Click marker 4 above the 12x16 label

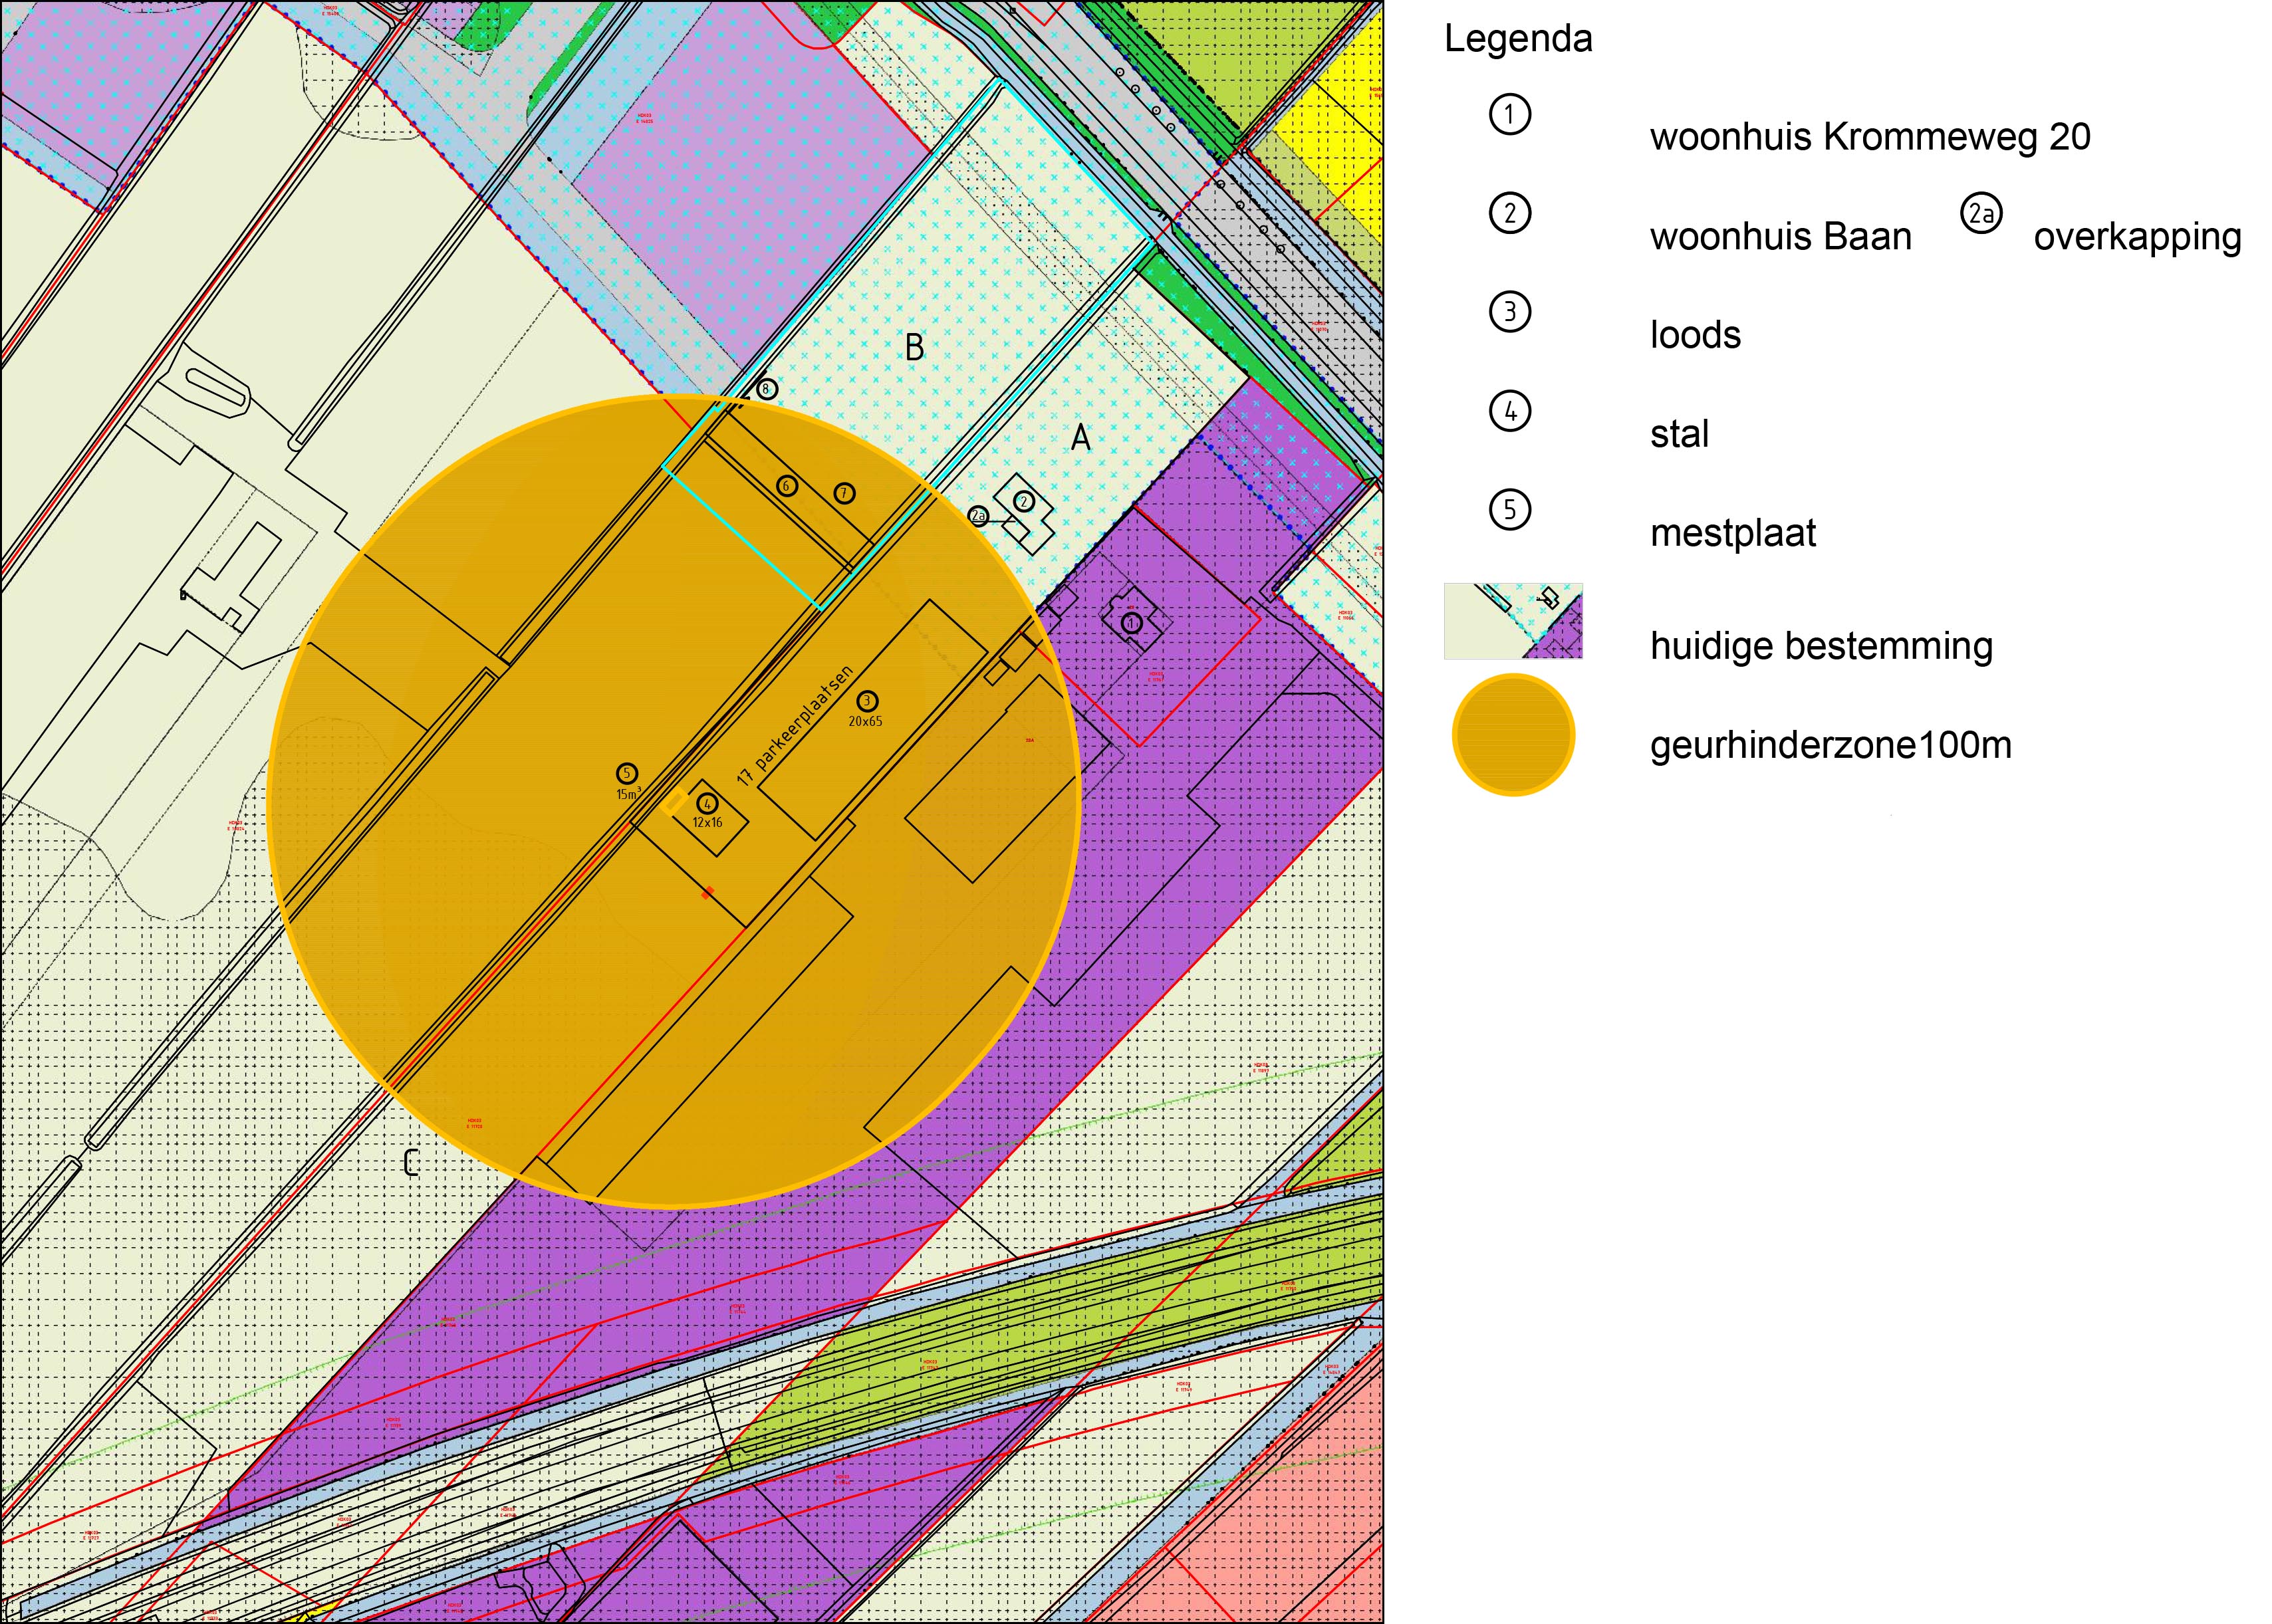707,804
